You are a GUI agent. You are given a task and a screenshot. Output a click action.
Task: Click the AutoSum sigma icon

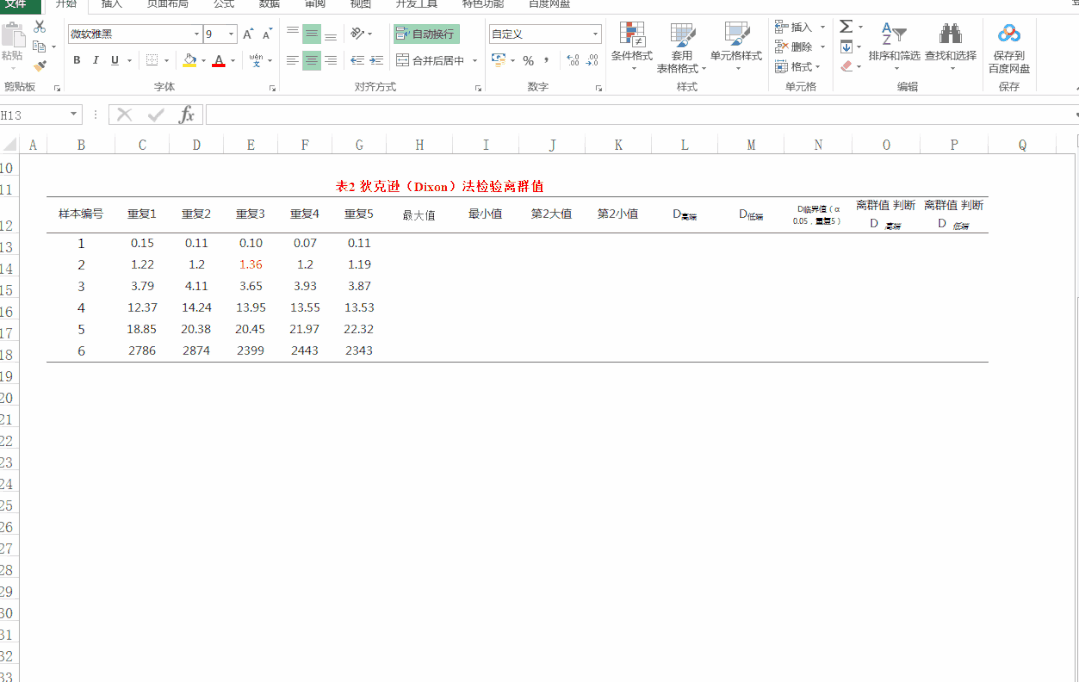846,27
